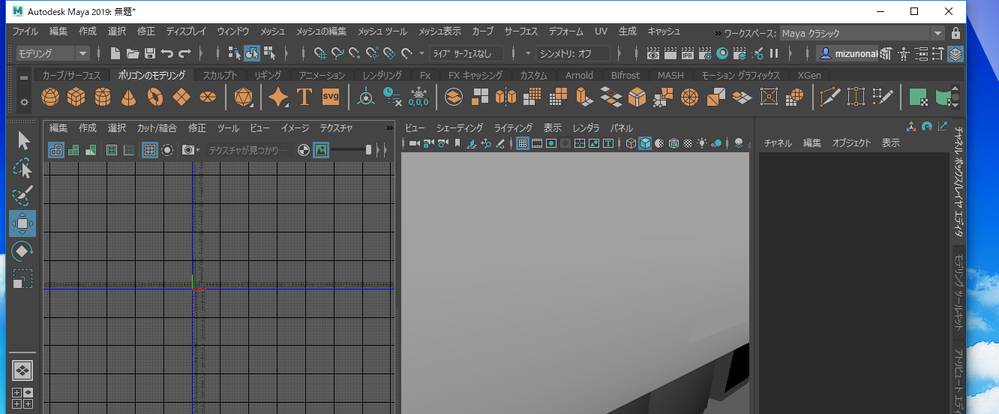The height and width of the screenshot is (414, 999).
Task: Open a scene with folder icon
Action: click(133, 54)
